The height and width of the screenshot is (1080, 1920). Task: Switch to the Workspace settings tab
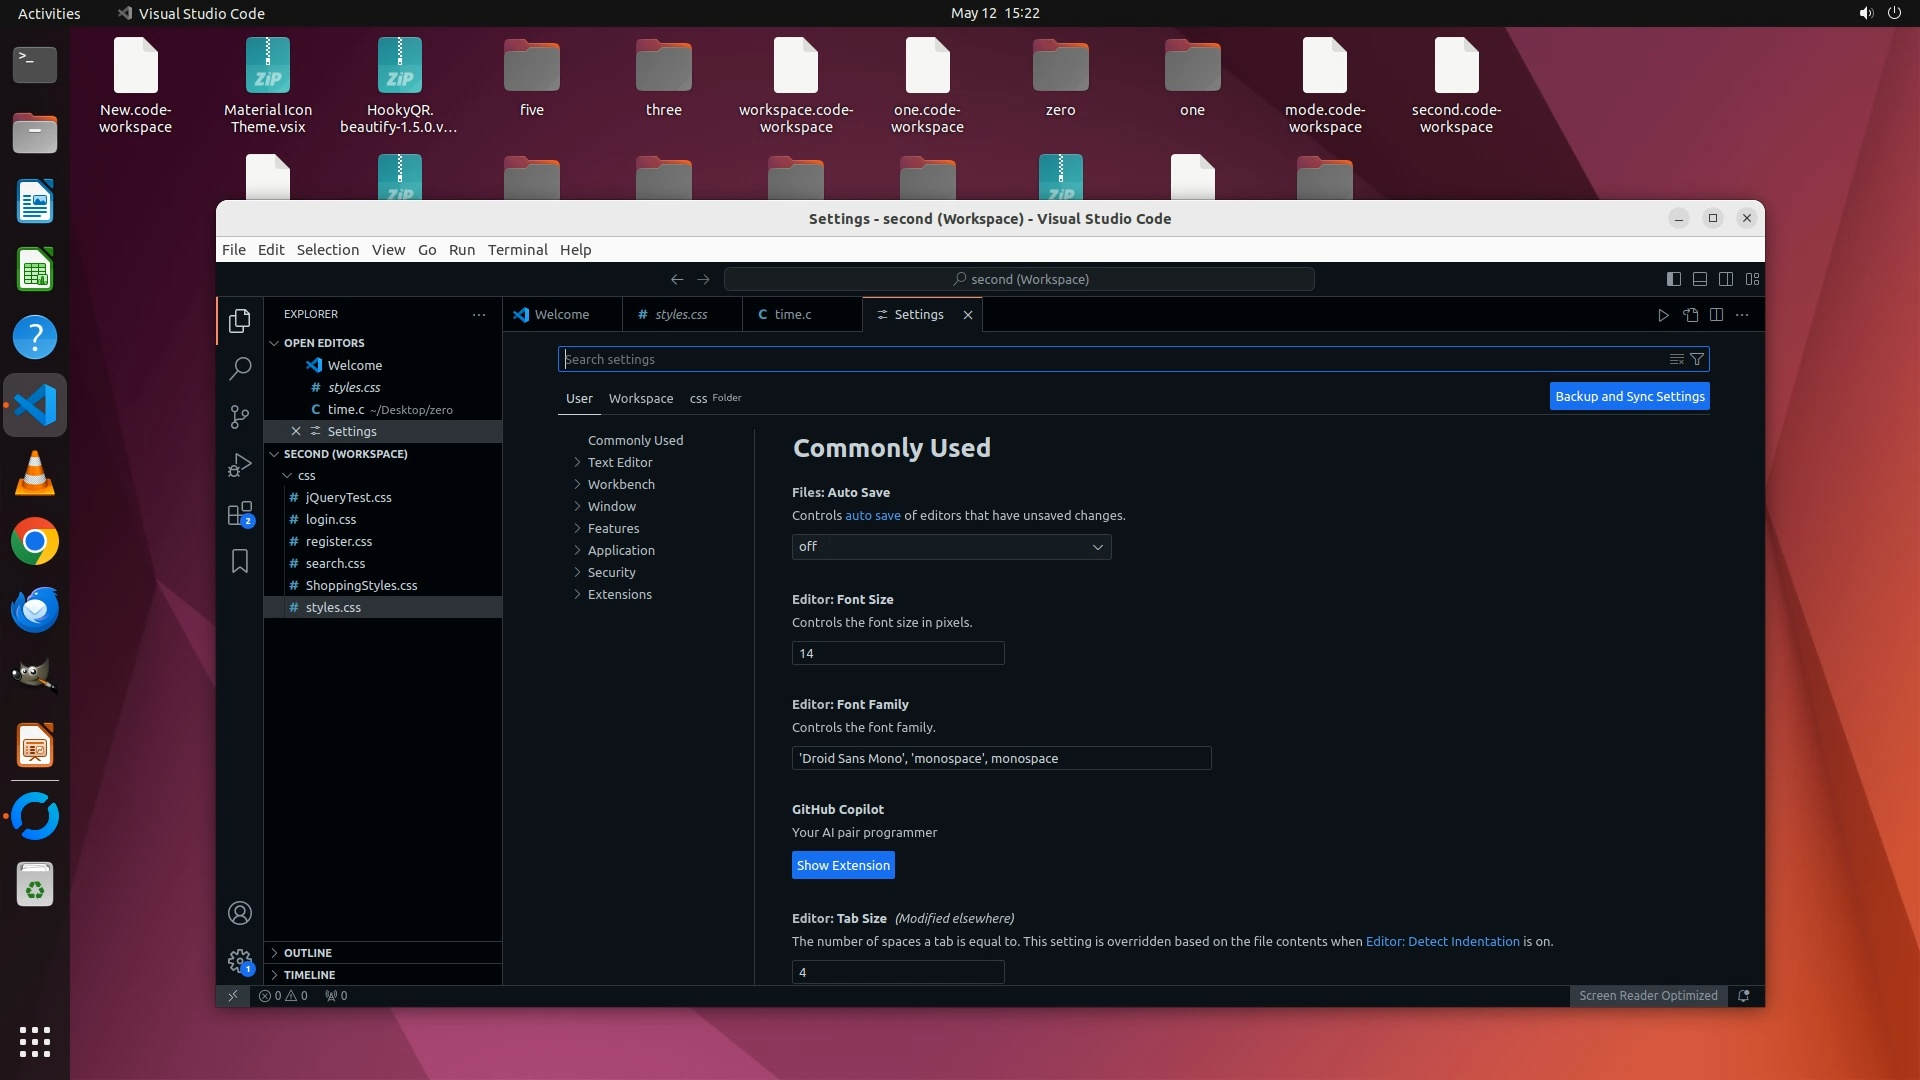(640, 398)
